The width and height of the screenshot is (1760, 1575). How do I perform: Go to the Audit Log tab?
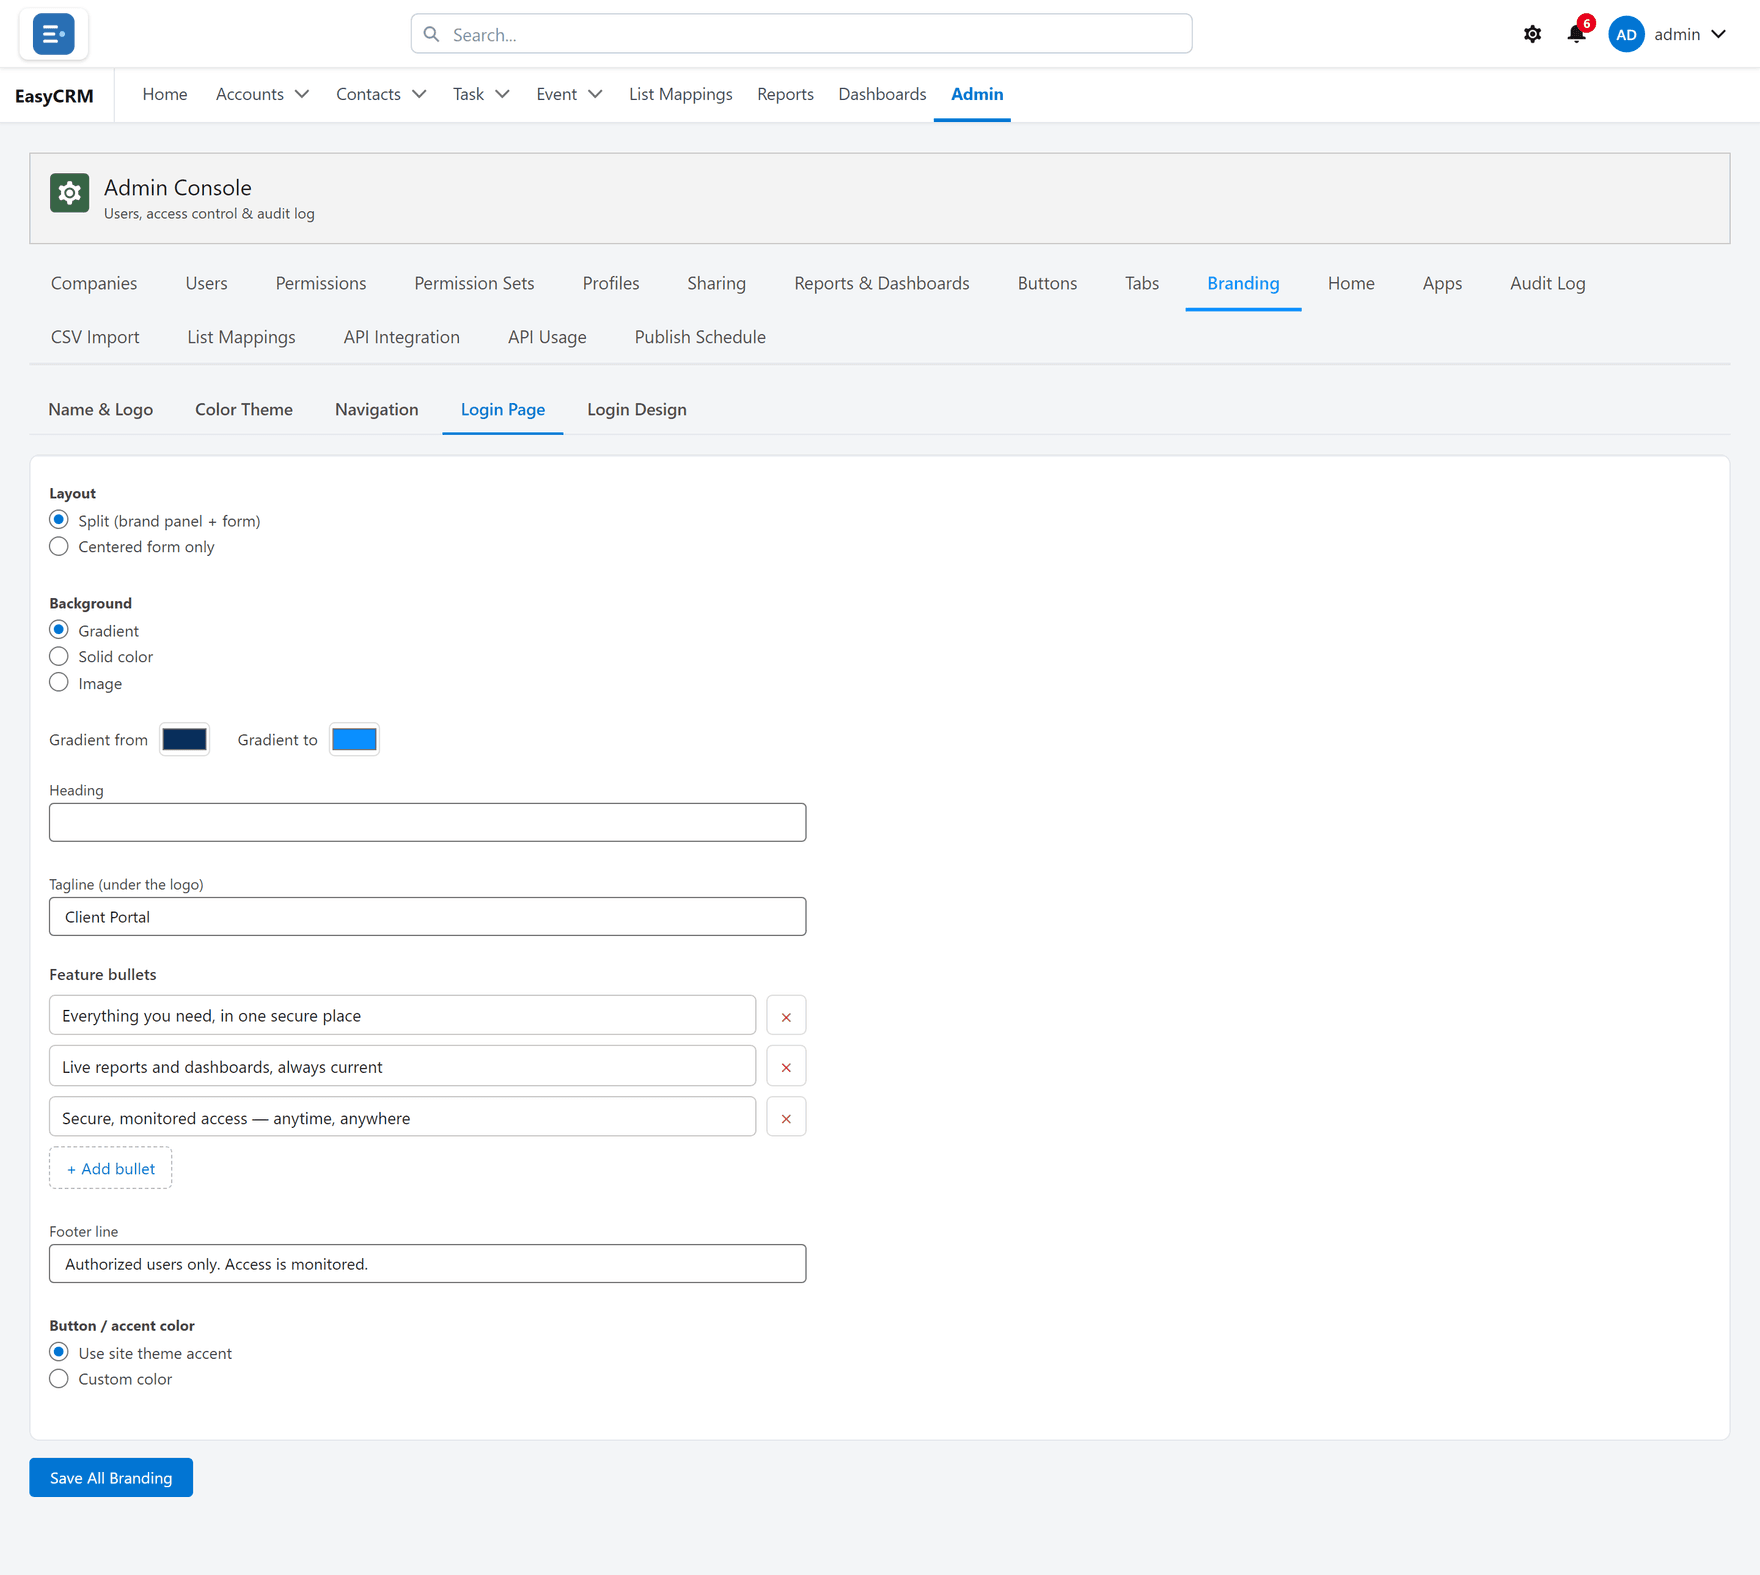tap(1547, 283)
